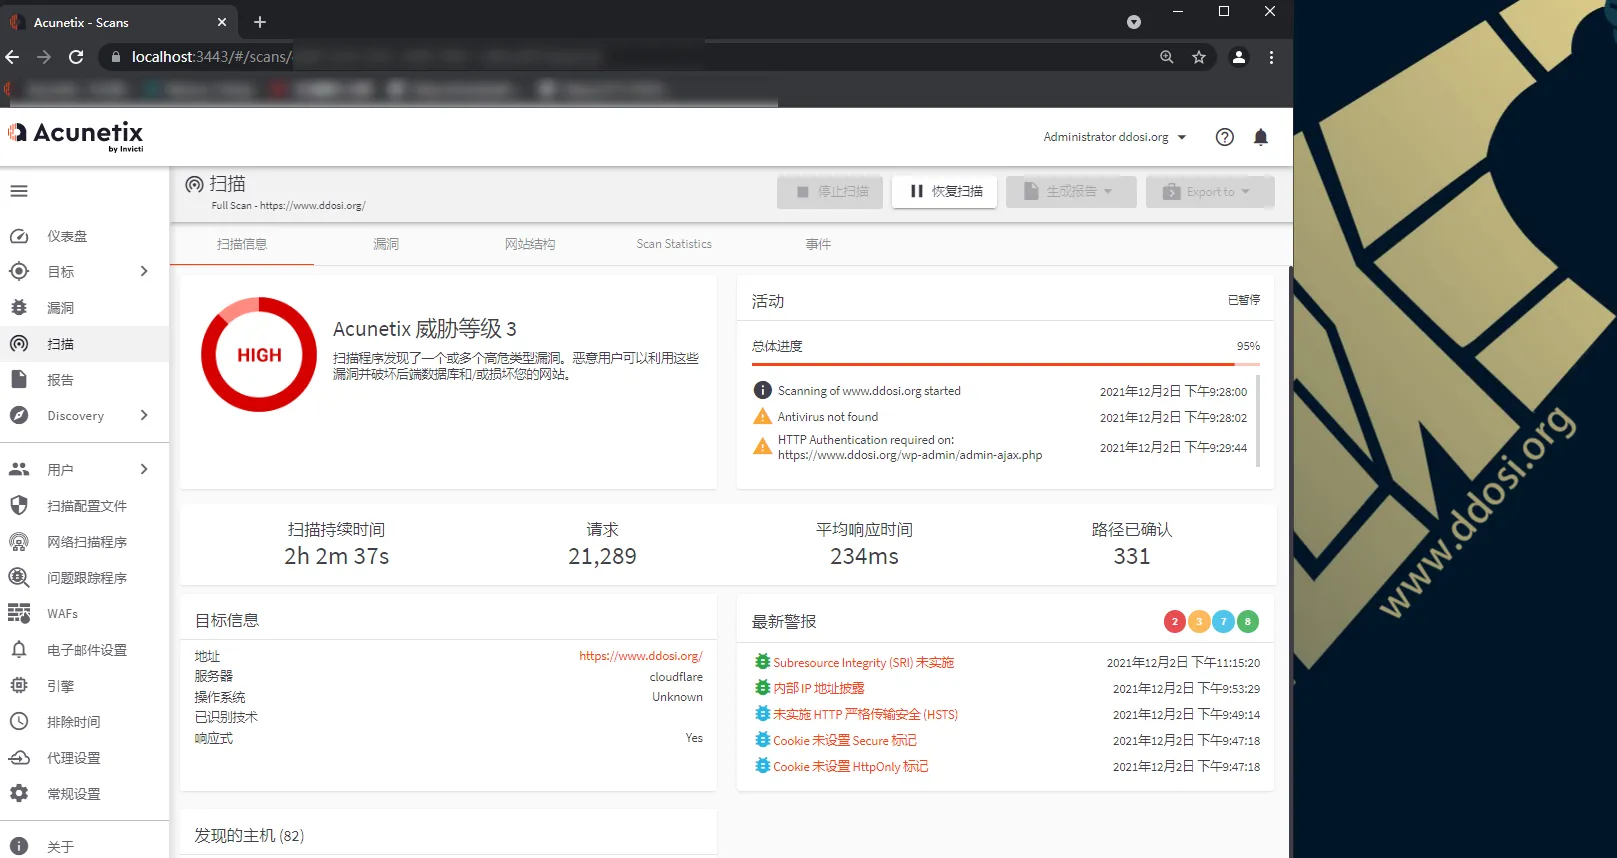
Task: Open the 电子邮件设置 bell icon
Action: point(19,650)
